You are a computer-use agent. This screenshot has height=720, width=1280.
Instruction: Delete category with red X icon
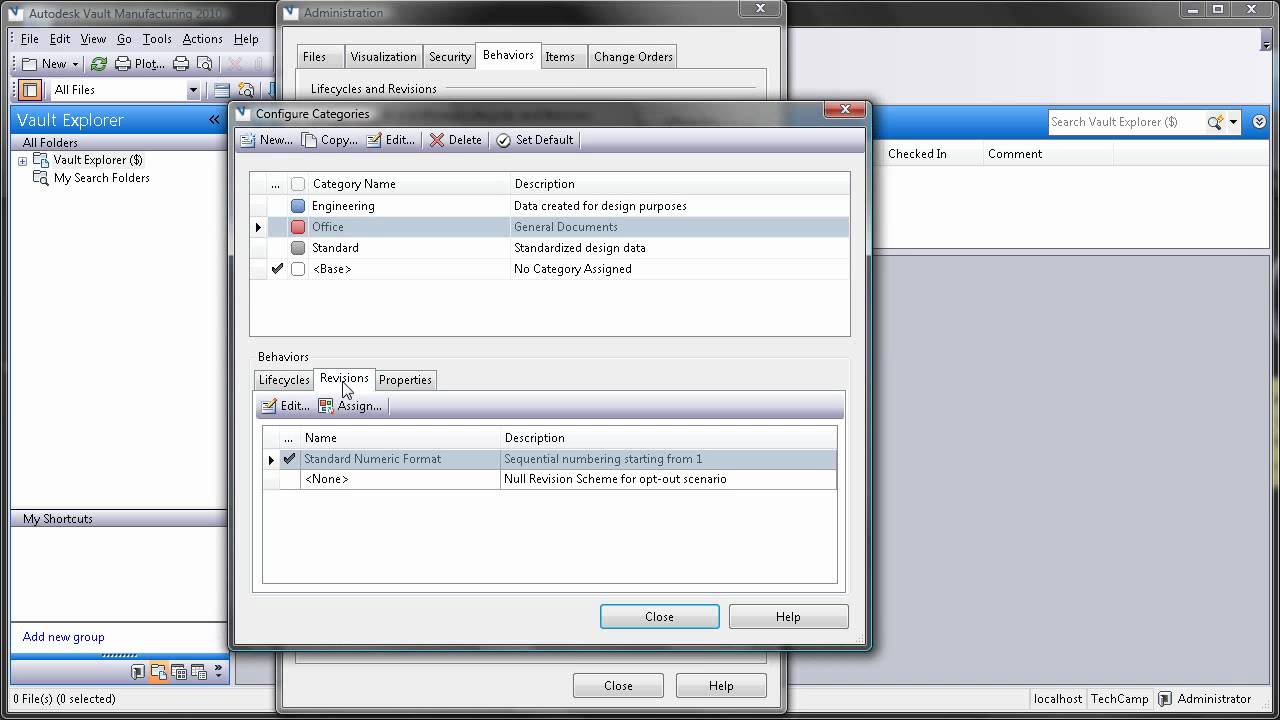coord(437,140)
